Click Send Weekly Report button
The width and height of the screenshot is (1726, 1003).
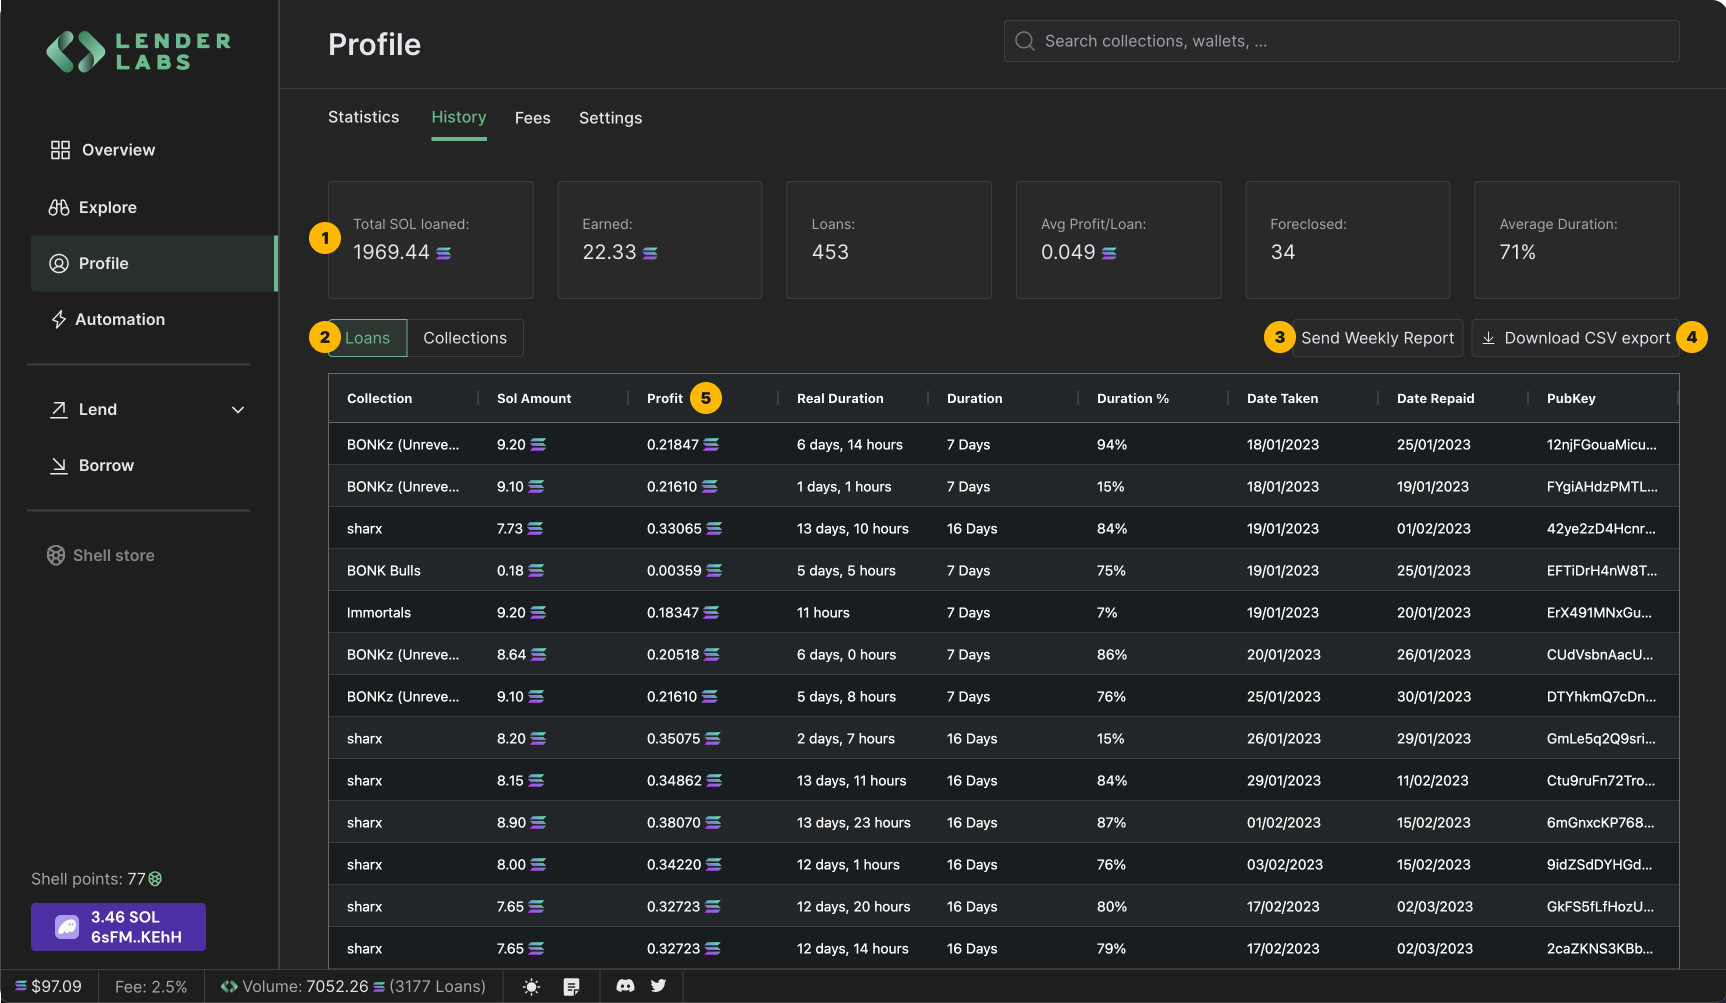pos(1377,338)
